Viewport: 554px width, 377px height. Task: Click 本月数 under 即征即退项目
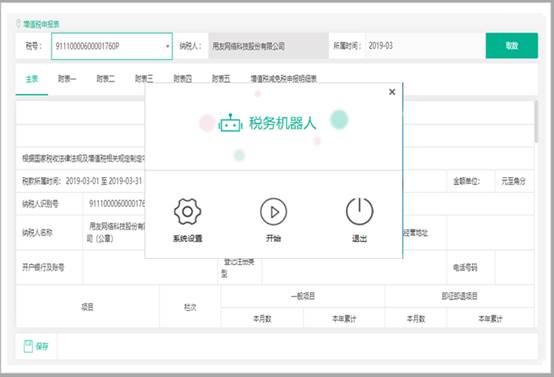(416, 318)
